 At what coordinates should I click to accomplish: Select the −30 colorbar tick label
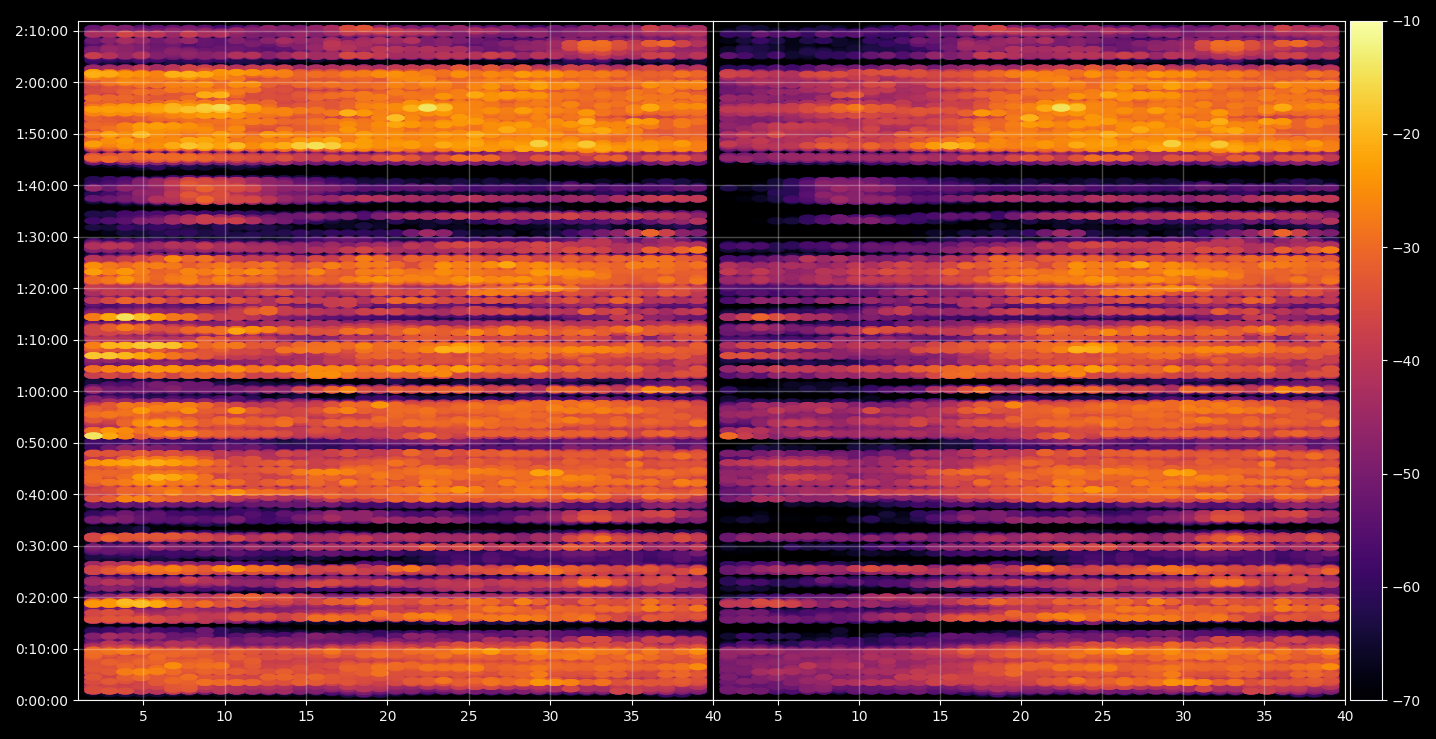[x=1405, y=247]
